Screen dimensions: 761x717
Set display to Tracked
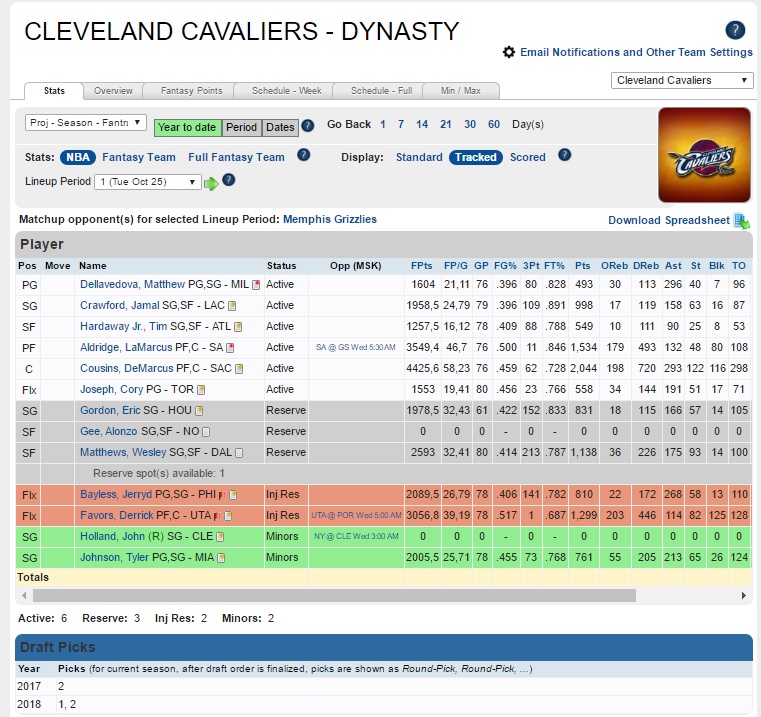point(476,157)
